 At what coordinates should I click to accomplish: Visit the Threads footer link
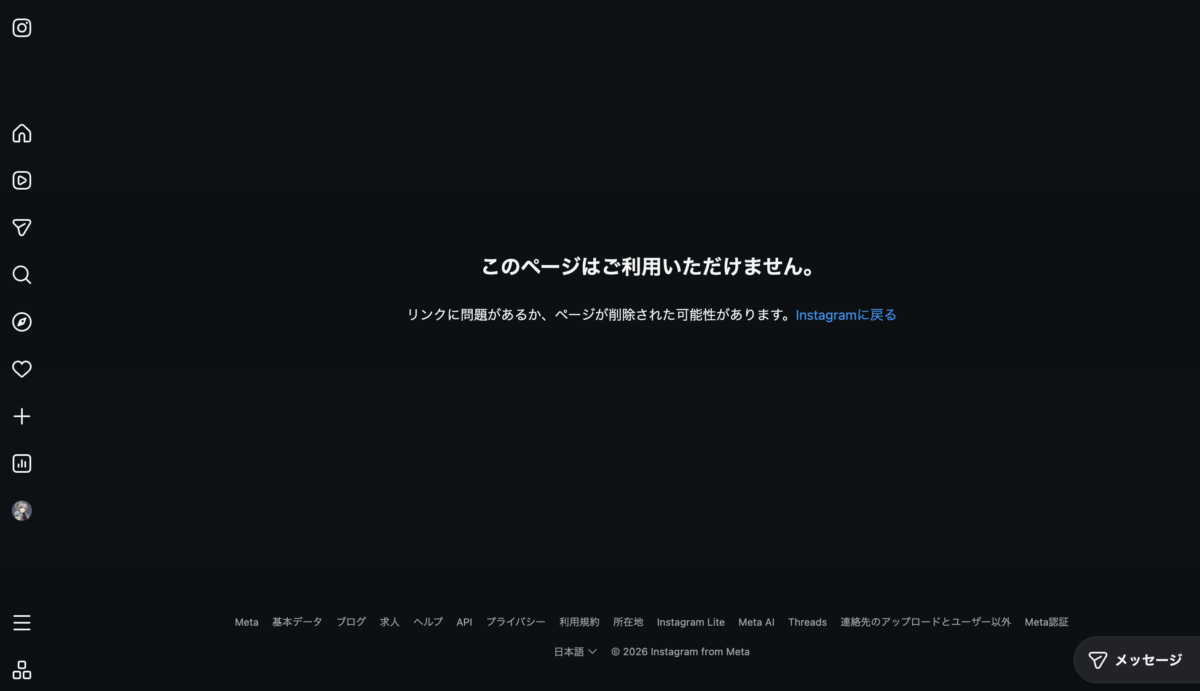(807, 622)
